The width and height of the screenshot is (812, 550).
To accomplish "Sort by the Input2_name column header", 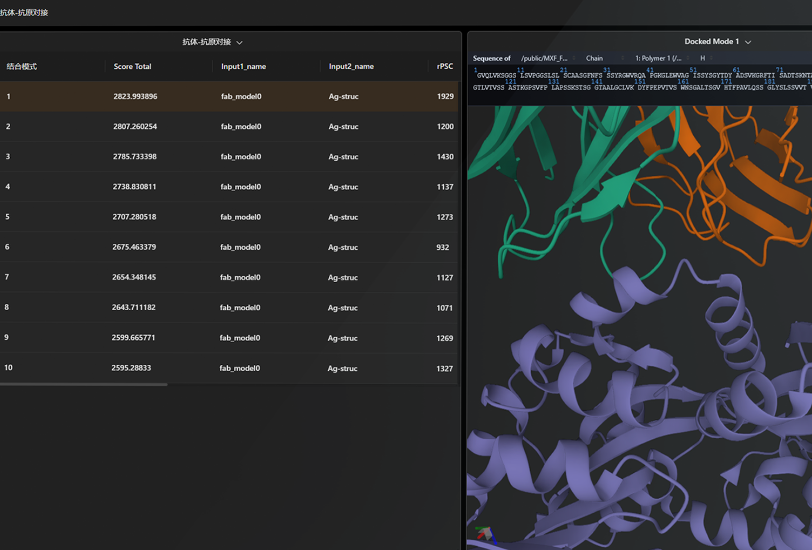I will [x=351, y=66].
